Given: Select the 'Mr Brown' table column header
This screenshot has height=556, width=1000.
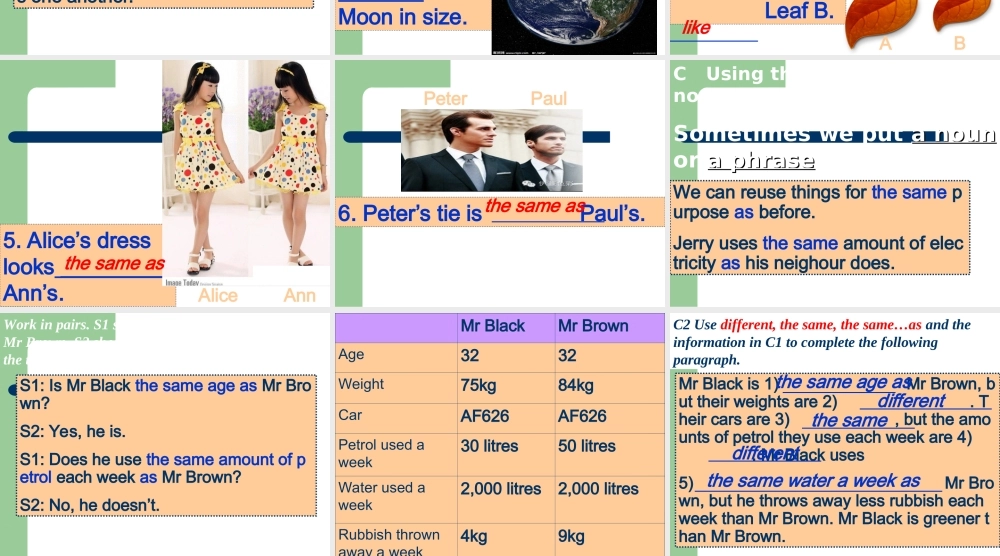Looking at the screenshot, I should click(x=593, y=326).
